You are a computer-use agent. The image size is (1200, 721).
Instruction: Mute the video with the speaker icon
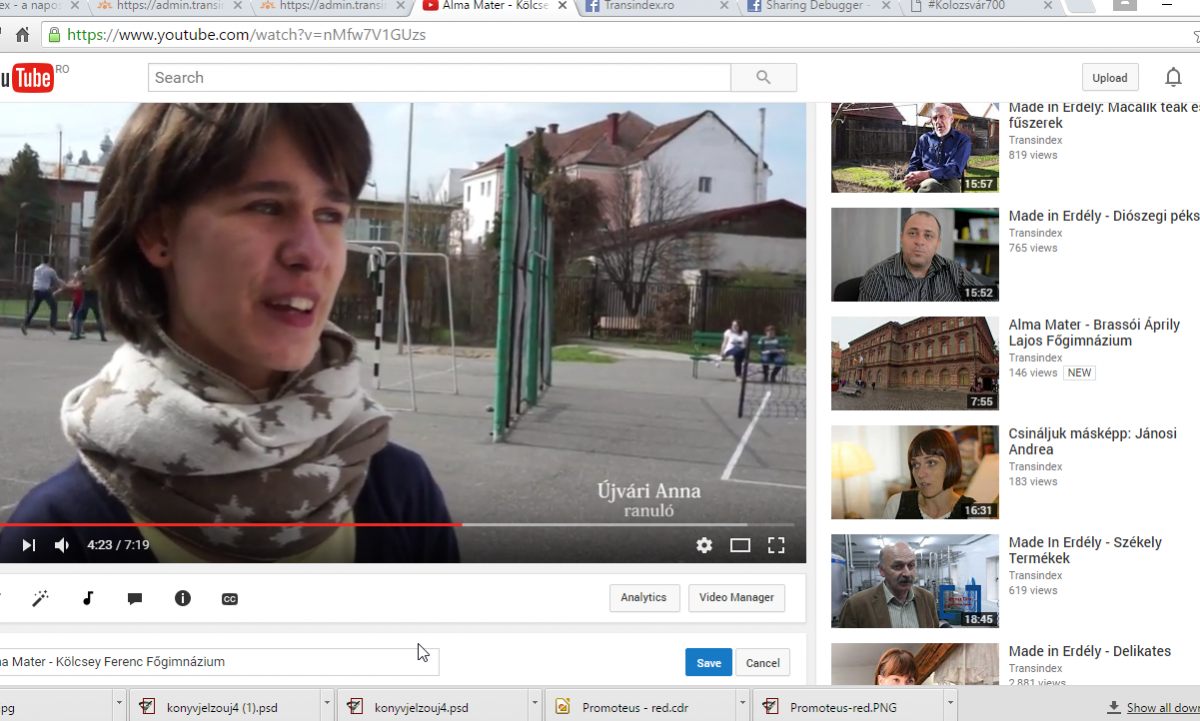pos(62,545)
